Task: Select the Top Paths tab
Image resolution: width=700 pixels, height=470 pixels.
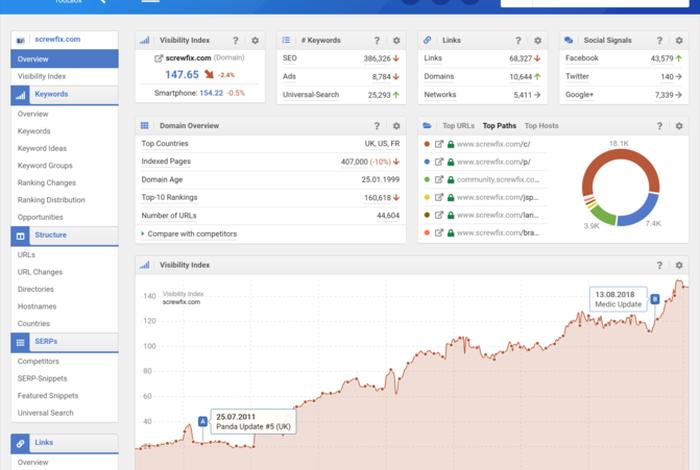Action: tap(499, 126)
